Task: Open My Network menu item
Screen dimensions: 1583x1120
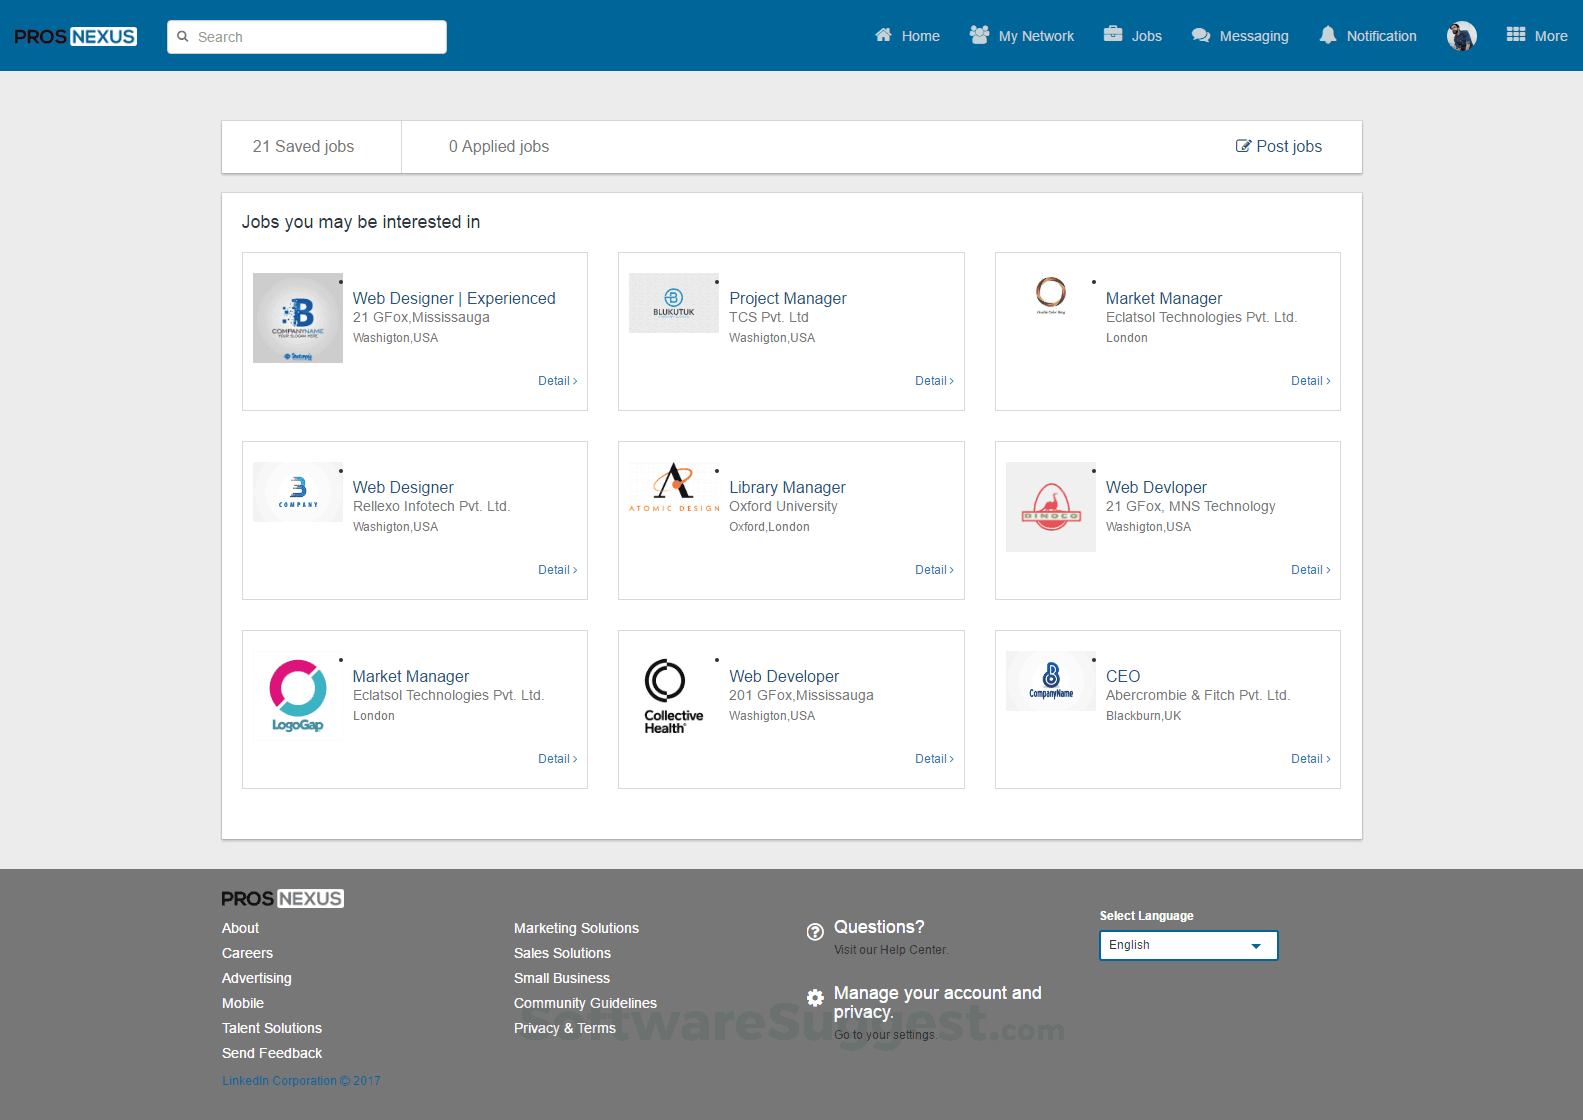Action: click(1022, 36)
